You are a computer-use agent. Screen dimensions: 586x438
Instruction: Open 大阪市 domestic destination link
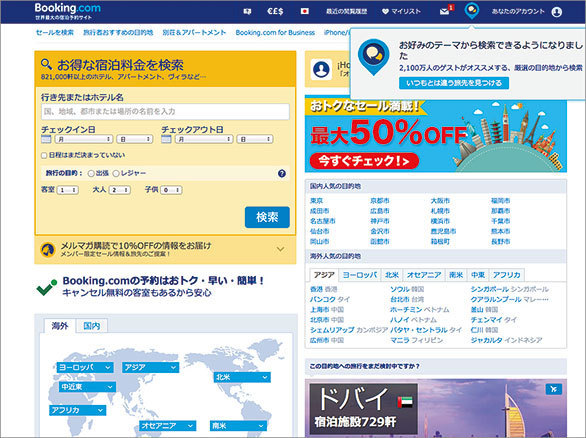(440, 201)
